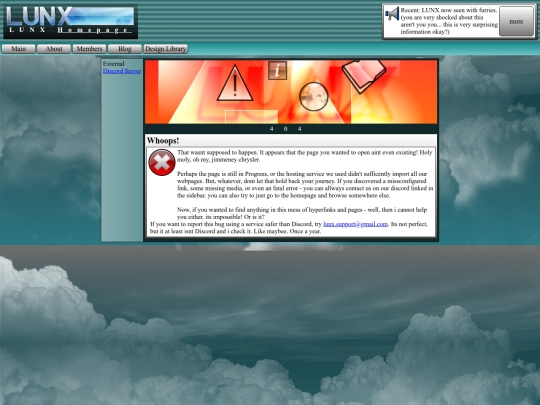Click the megaphone announcement icon
The width and height of the screenshot is (540, 405).
392,14
